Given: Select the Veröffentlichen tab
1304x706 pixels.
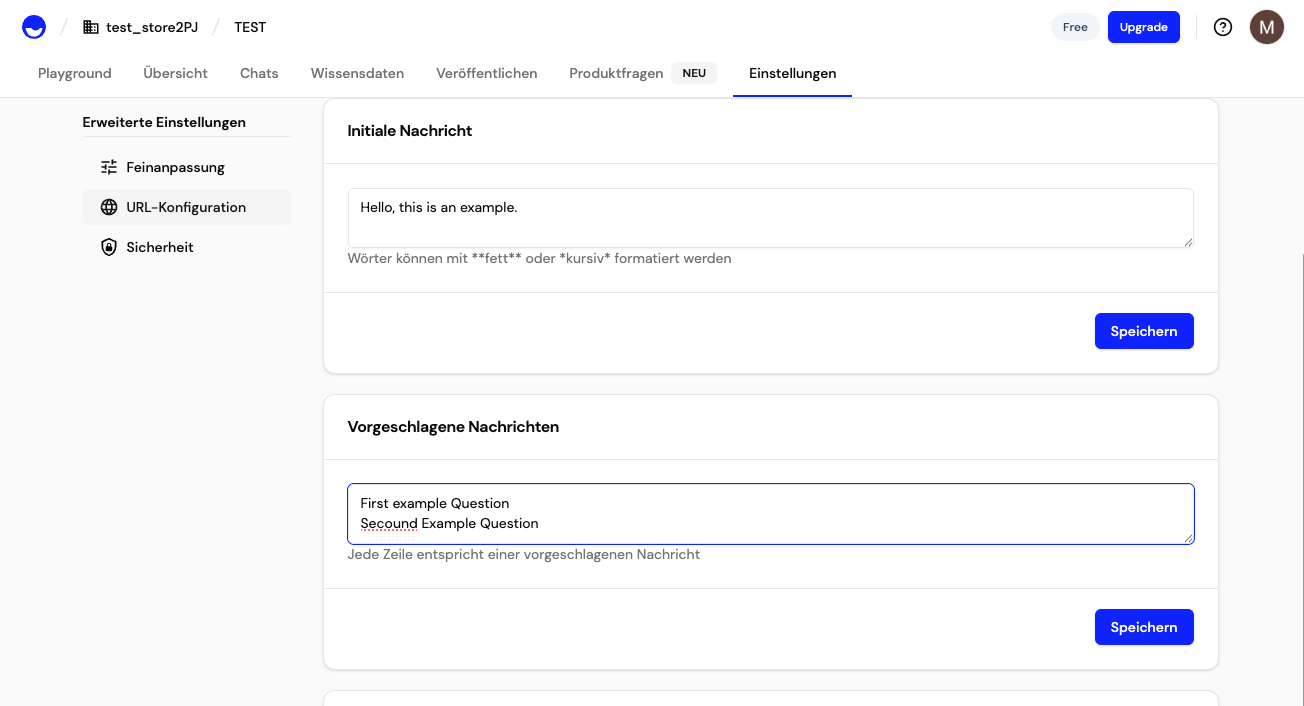Looking at the screenshot, I should (x=486, y=72).
